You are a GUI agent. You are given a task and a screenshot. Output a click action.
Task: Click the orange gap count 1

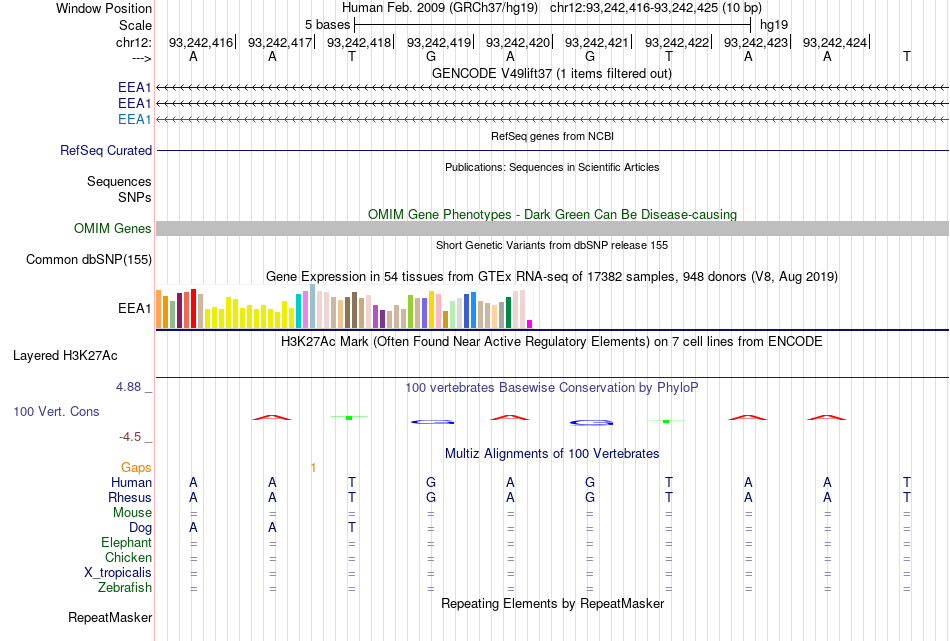[x=313, y=467]
